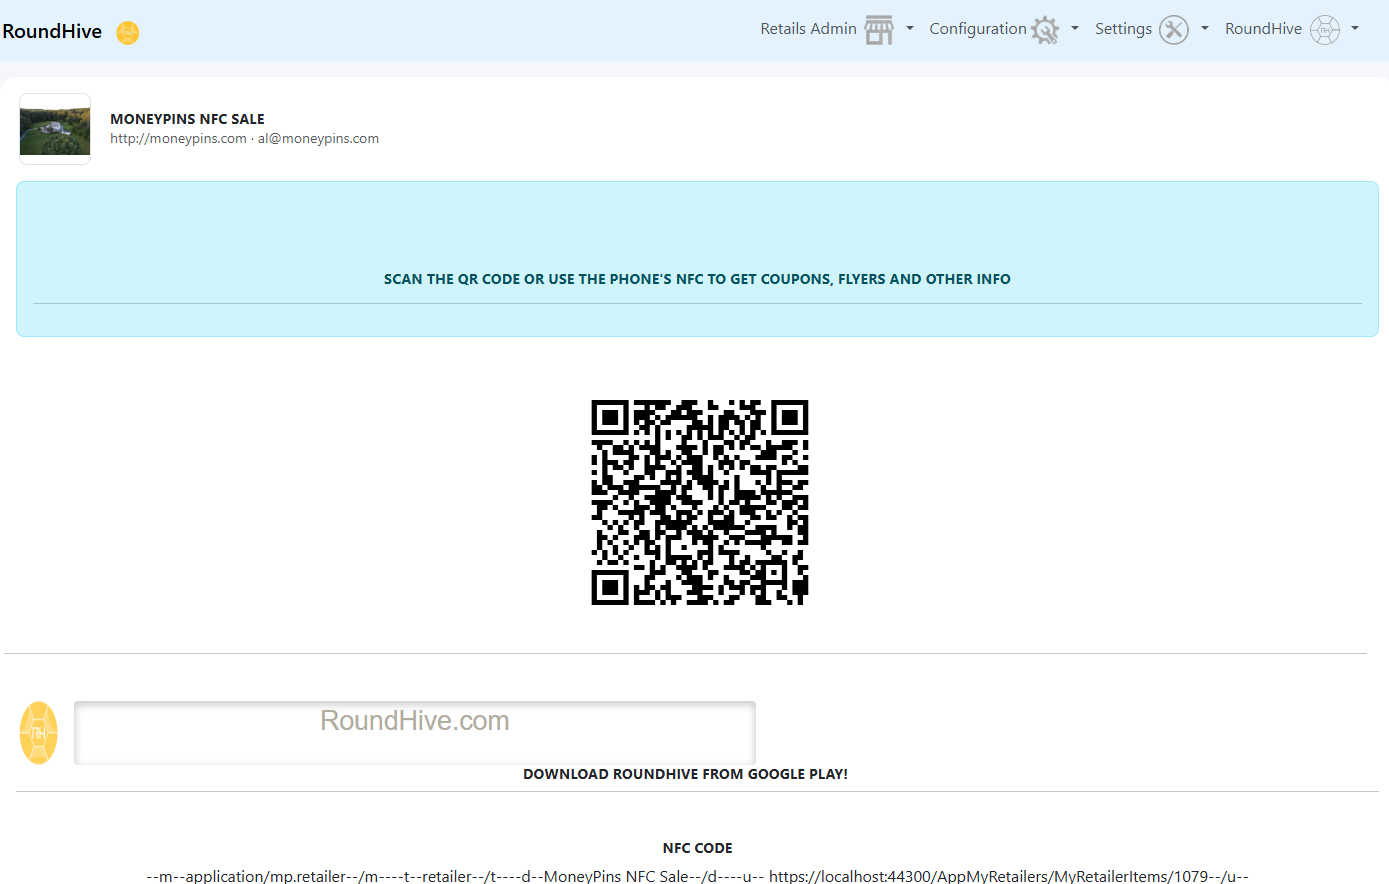Screen dimensions: 1389x884
Task: Click the MoneyPins retailer thumbnail photo
Action: click(55, 129)
